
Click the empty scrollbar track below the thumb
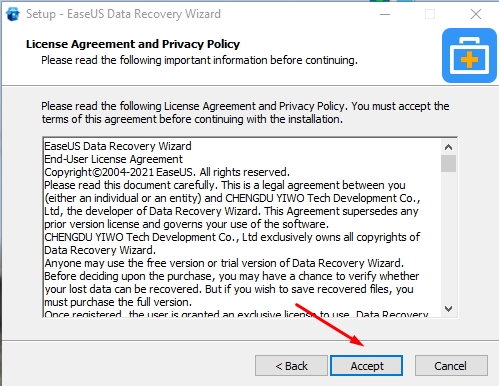click(448, 237)
